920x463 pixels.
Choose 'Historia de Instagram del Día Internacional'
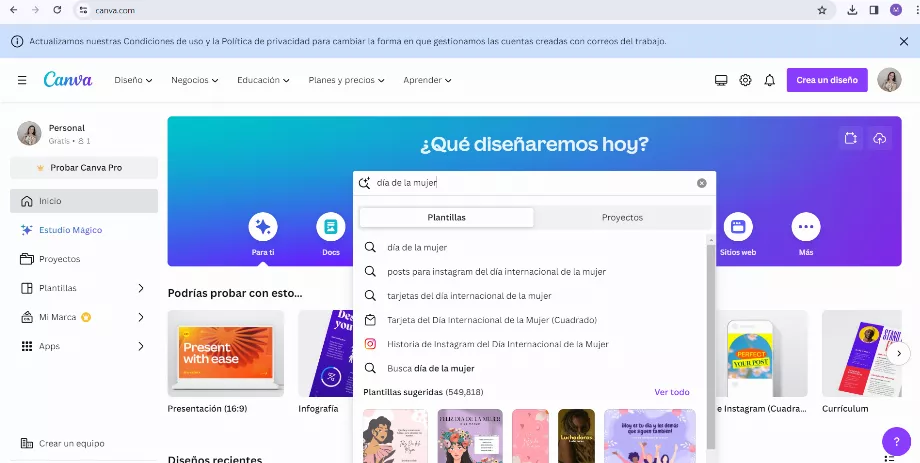pyautogui.click(x=530, y=344)
